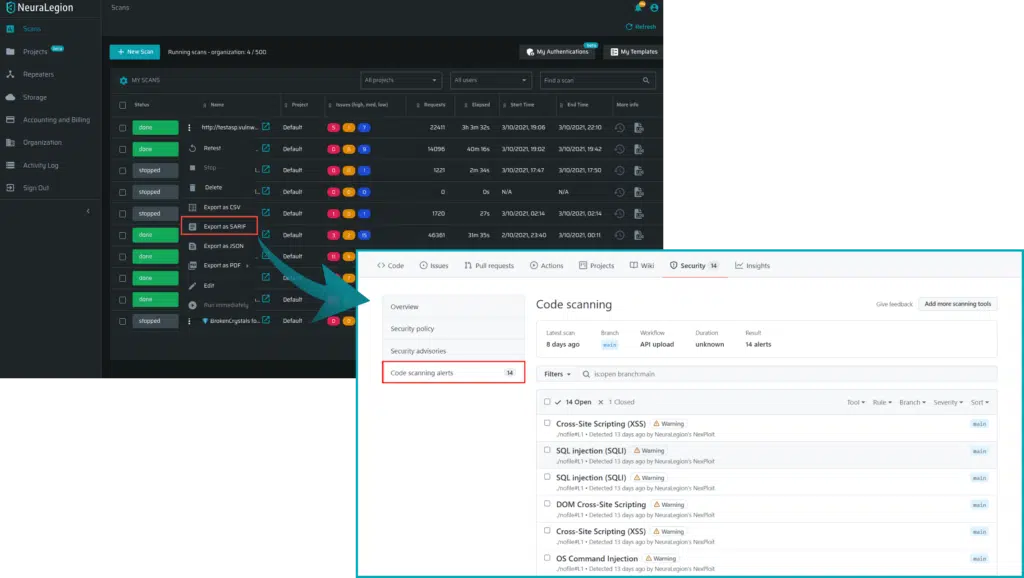Open Scans in the NeuraLegion sidebar
Viewport: 1024px width, 578px height.
coord(31,29)
